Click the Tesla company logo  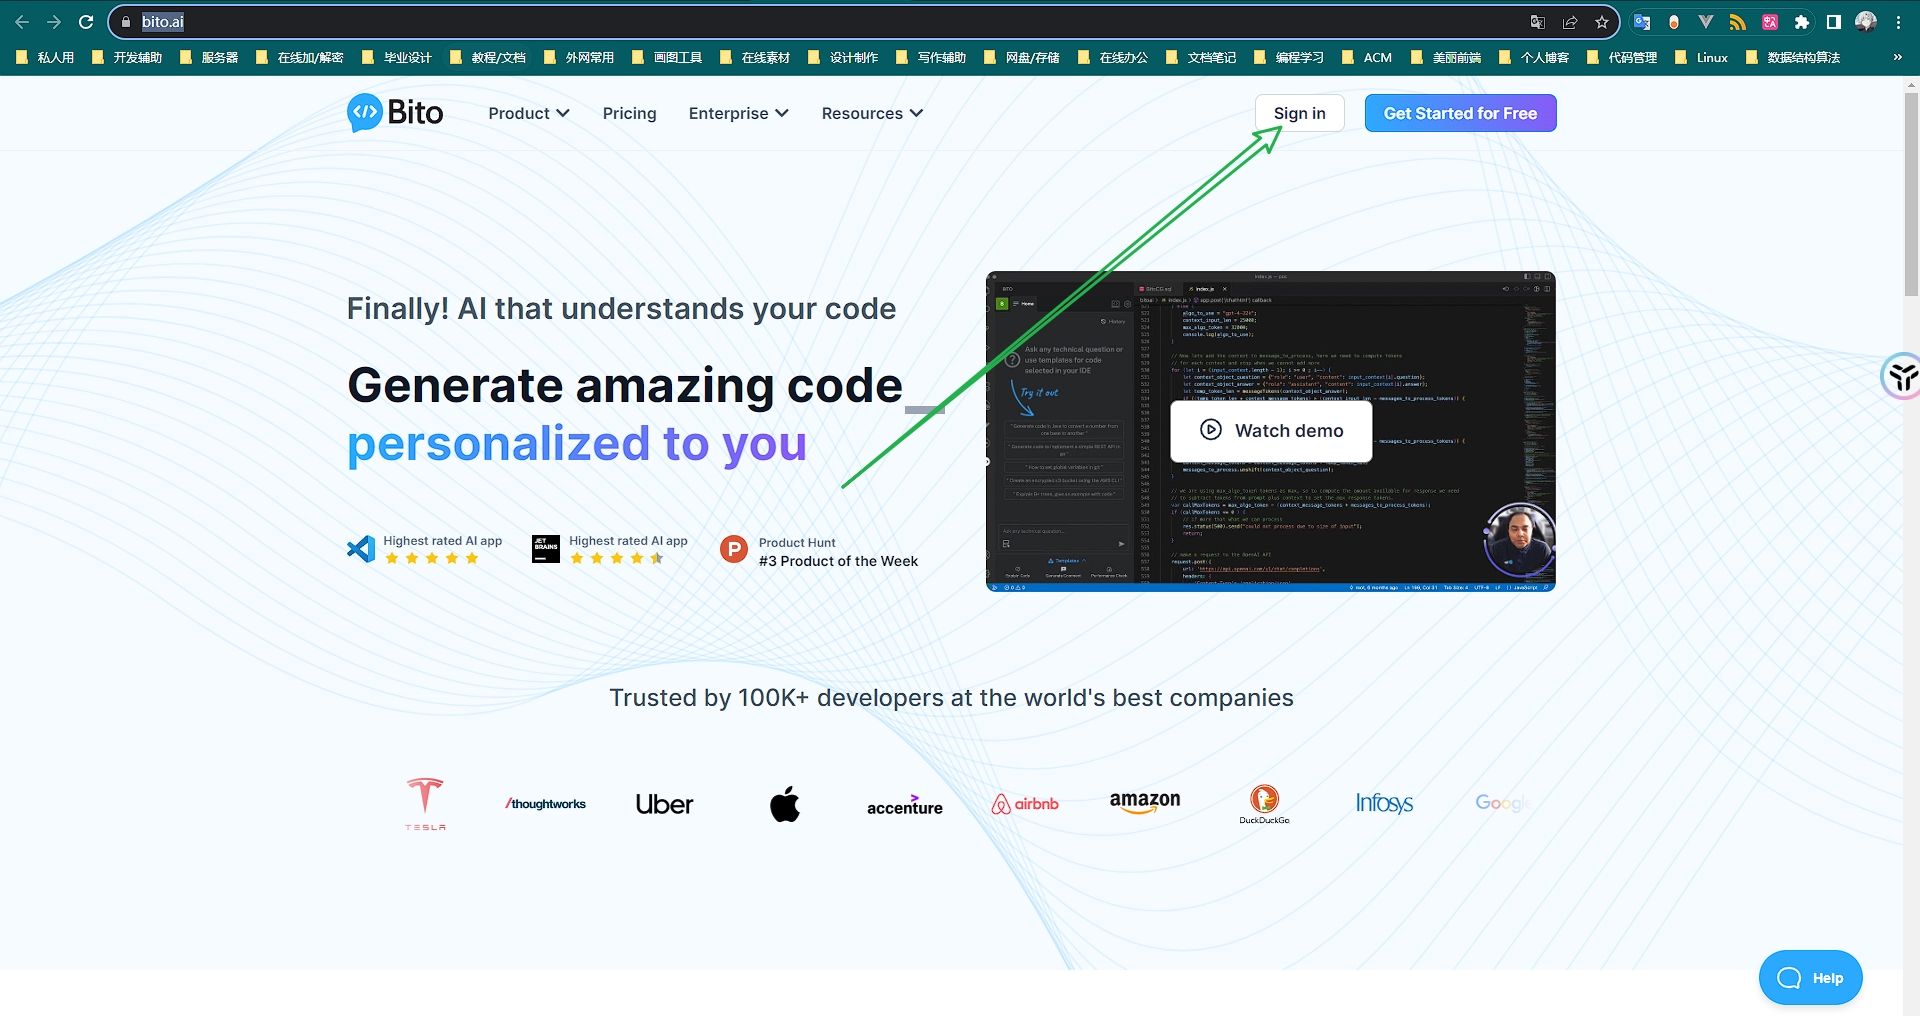(425, 804)
